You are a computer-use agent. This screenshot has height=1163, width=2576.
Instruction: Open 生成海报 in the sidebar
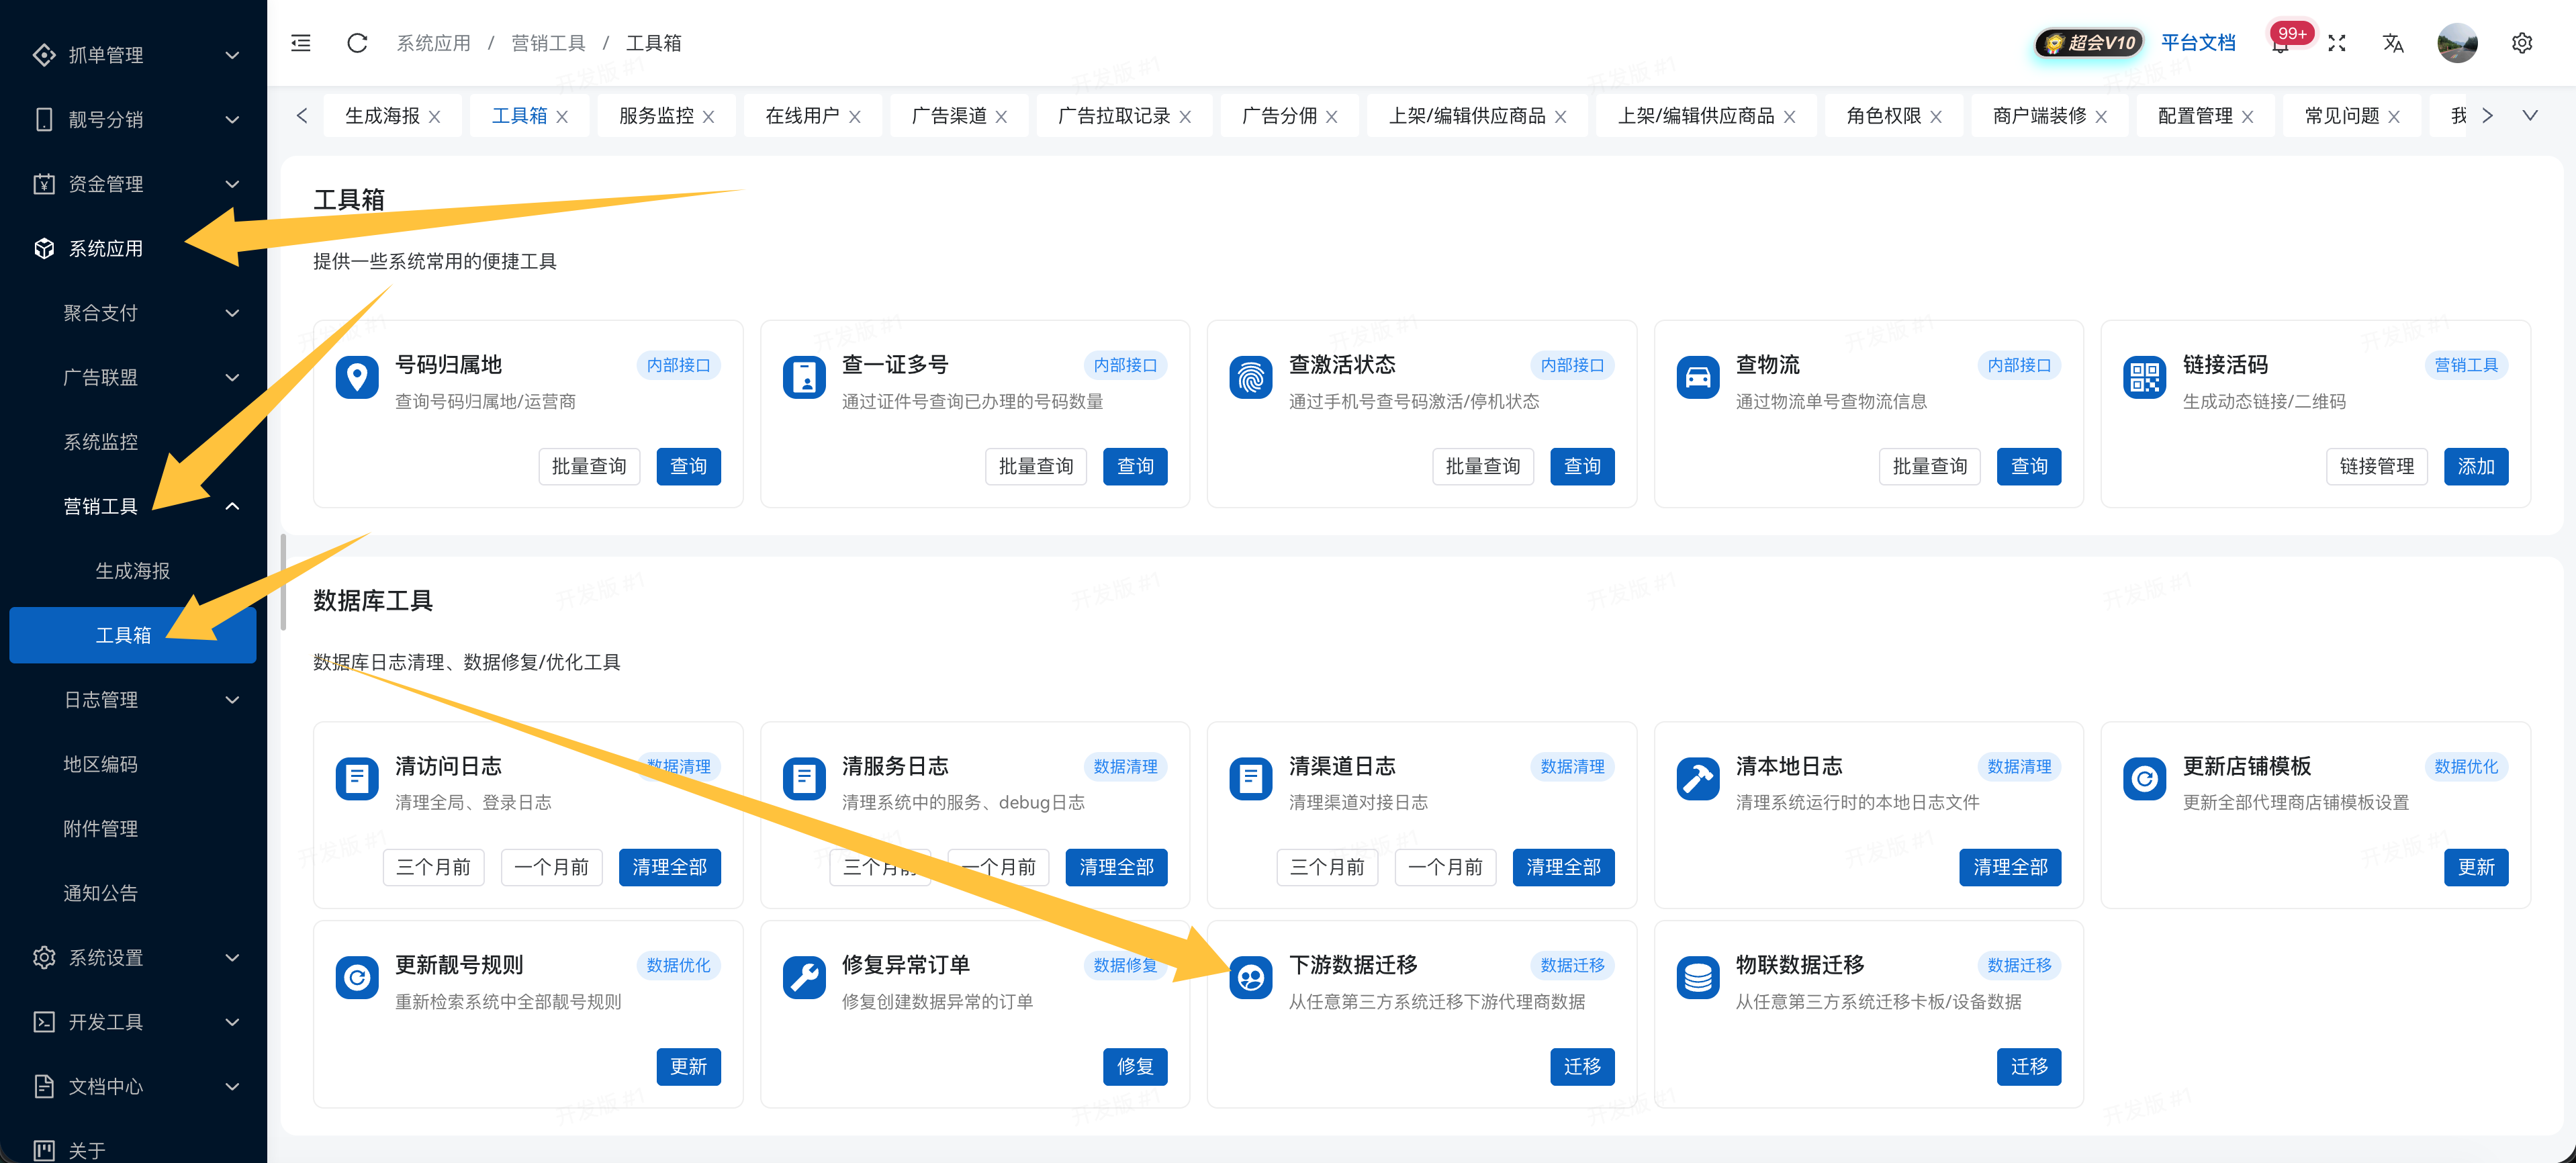pos(132,571)
